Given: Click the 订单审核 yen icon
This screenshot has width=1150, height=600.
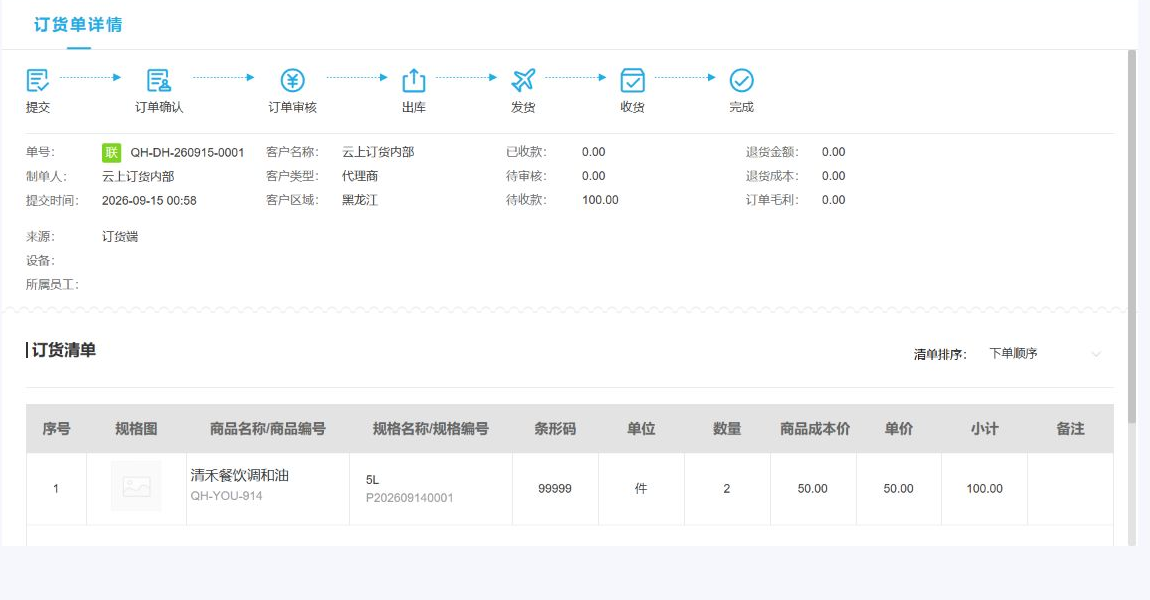Looking at the screenshot, I should pyautogui.click(x=293, y=80).
